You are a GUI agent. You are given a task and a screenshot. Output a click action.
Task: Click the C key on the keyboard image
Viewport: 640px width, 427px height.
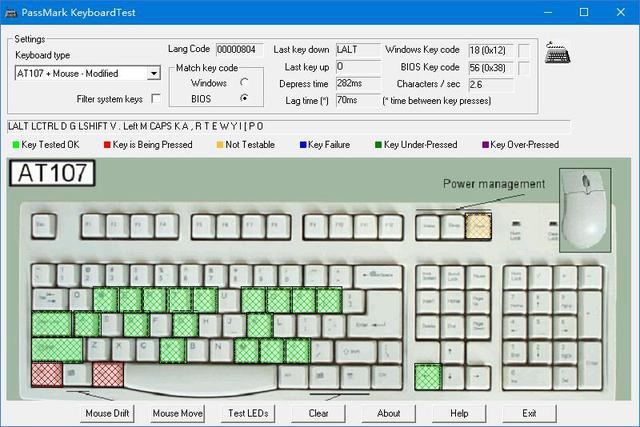147,350
